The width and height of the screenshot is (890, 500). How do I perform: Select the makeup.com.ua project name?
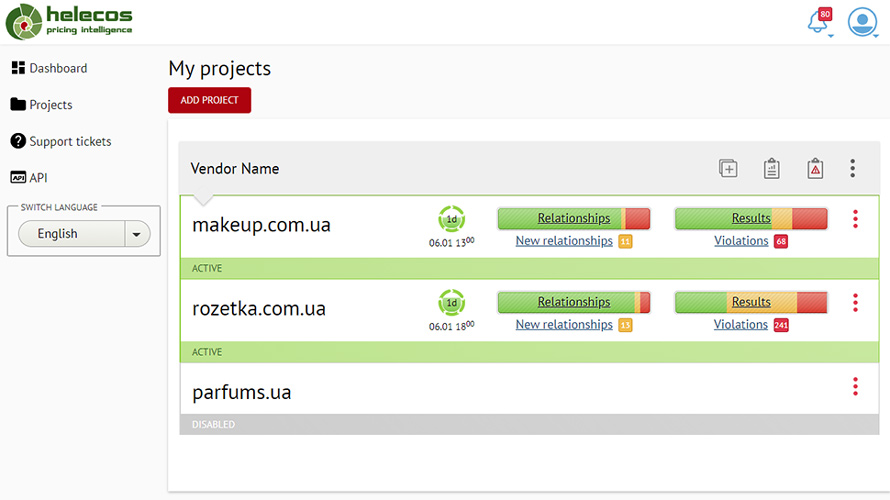pyautogui.click(x=261, y=225)
